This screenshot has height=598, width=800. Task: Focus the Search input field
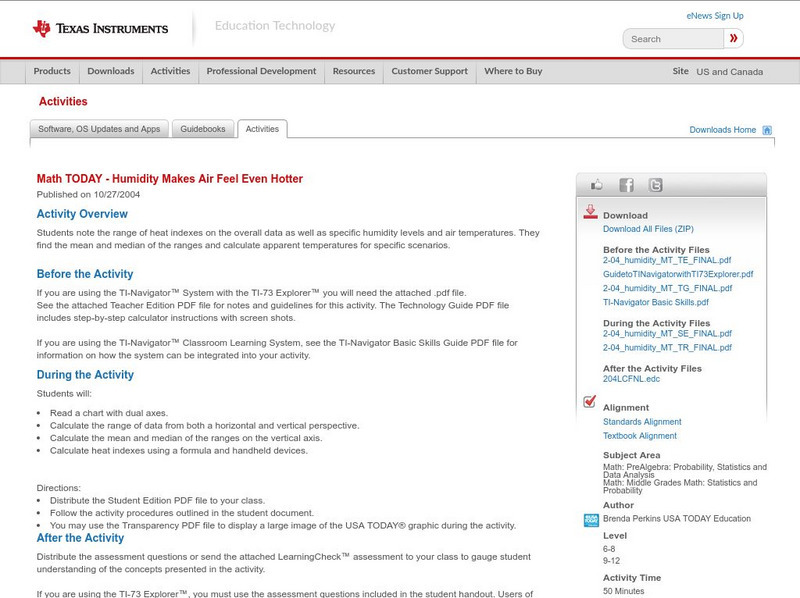(673, 39)
